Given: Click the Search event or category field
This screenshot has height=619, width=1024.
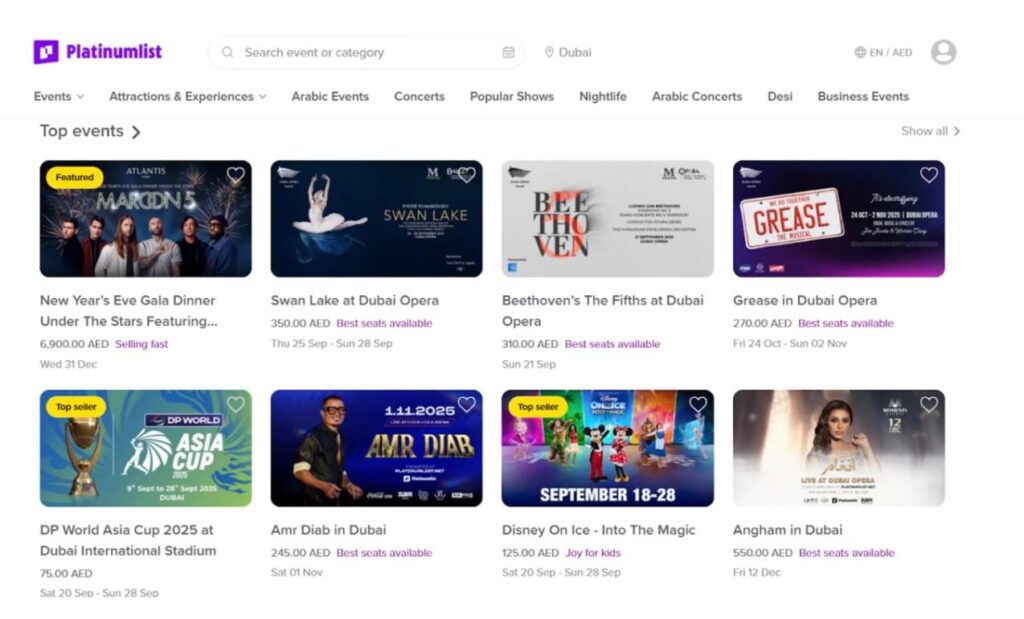Looking at the screenshot, I should click(x=366, y=52).
